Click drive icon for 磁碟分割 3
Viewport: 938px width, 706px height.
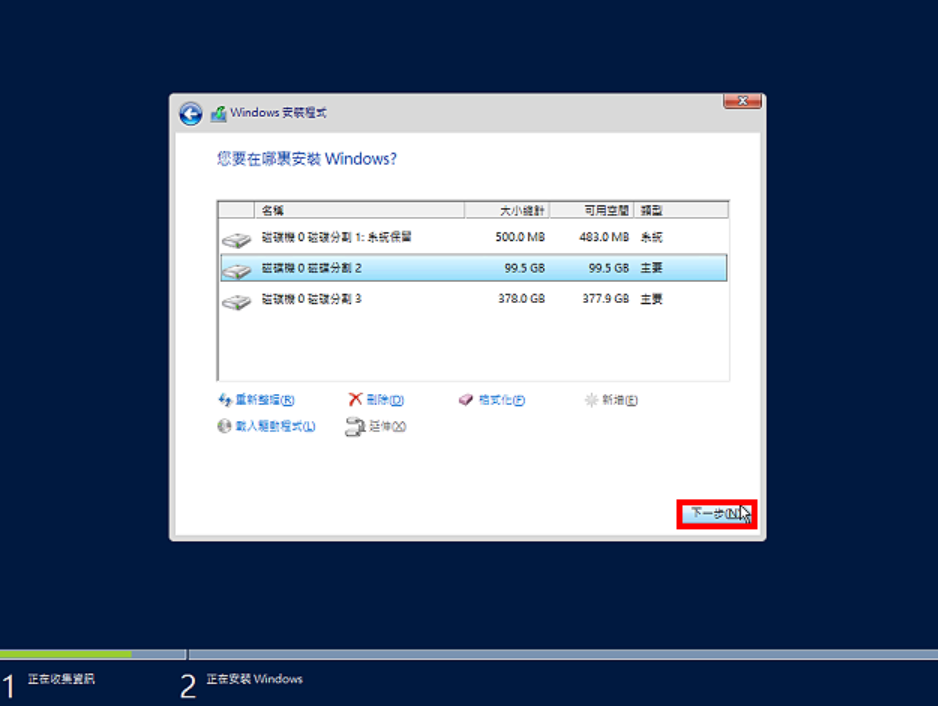(236, 302)
